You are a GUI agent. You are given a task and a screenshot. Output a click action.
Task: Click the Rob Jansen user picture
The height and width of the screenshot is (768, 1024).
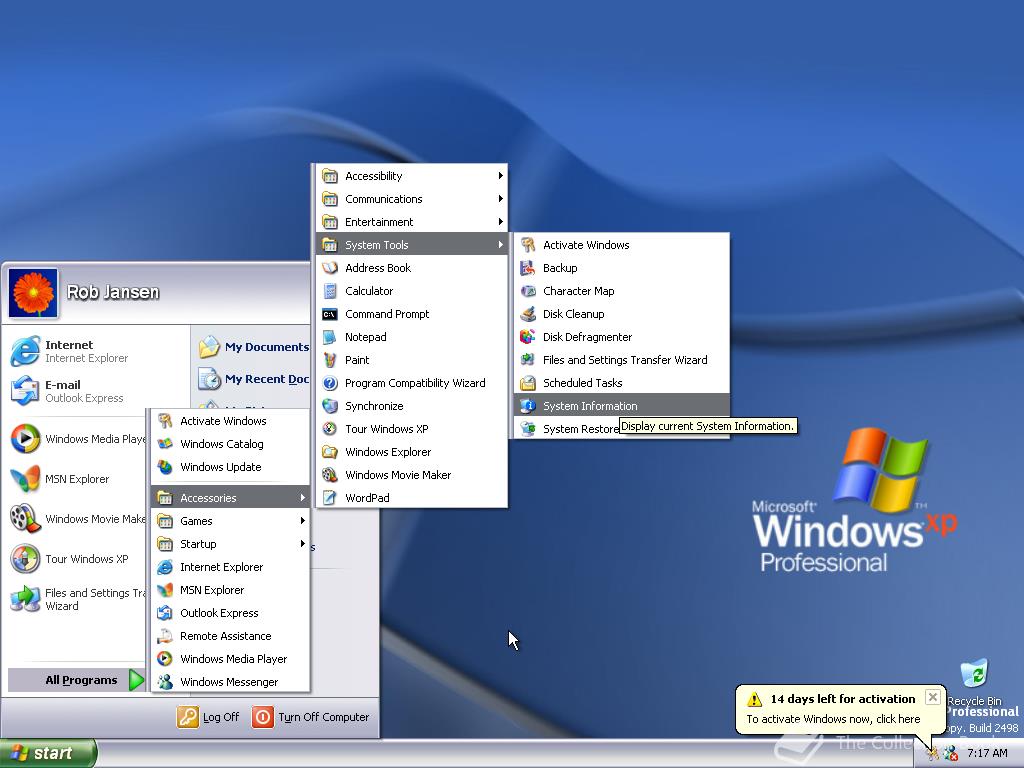click(x=33, y=293)
